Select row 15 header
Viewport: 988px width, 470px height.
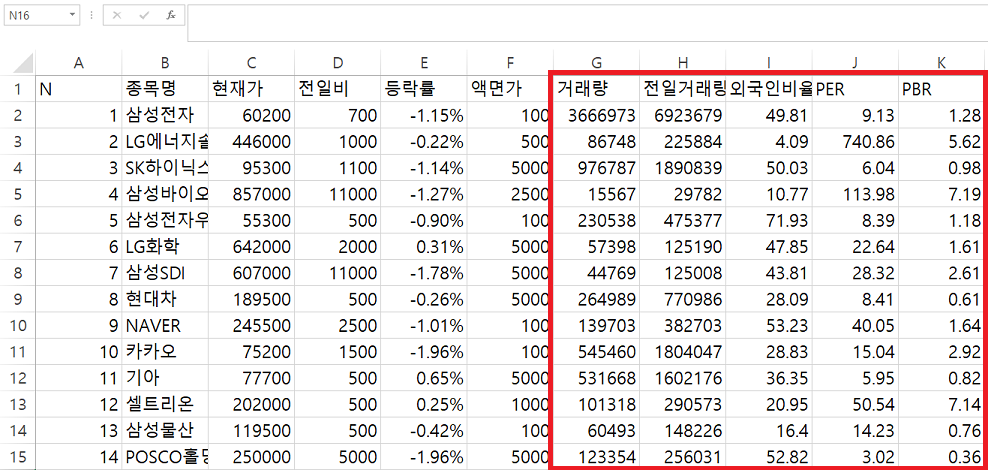(18, 456)
